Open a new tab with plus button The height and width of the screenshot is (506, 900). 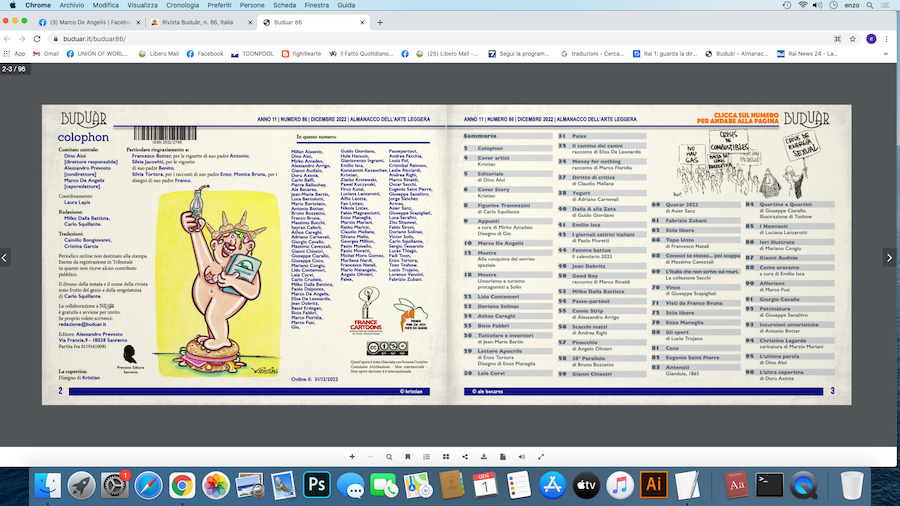tap(380, 22)
